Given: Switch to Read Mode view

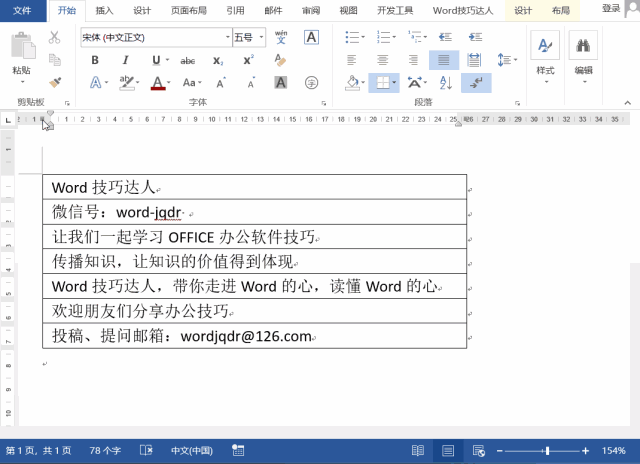Looking at the screenshot, I should (418, 451).
